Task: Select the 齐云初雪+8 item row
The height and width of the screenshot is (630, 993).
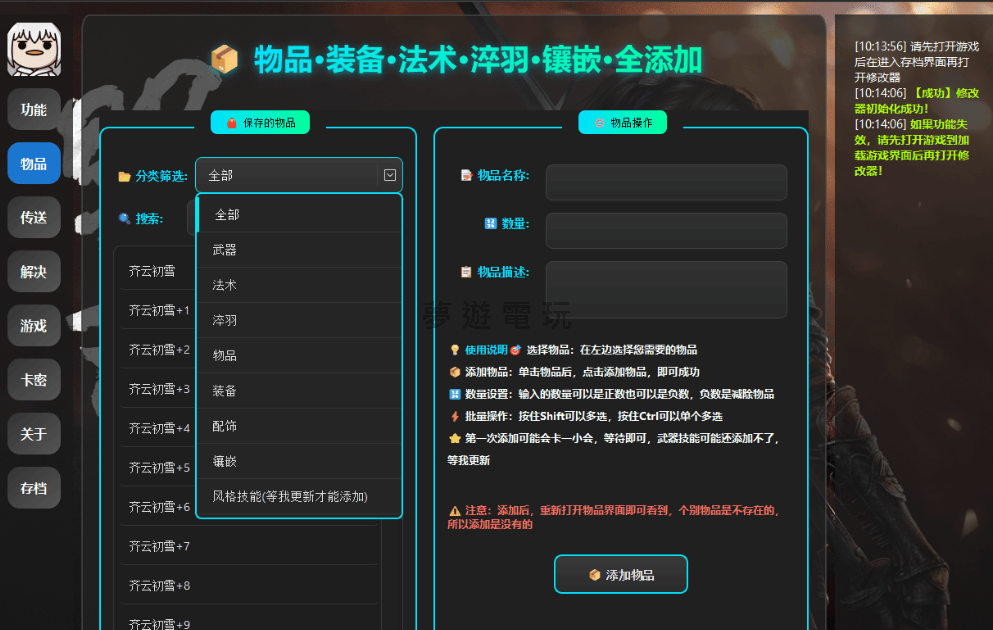Action: pos(250,585)
